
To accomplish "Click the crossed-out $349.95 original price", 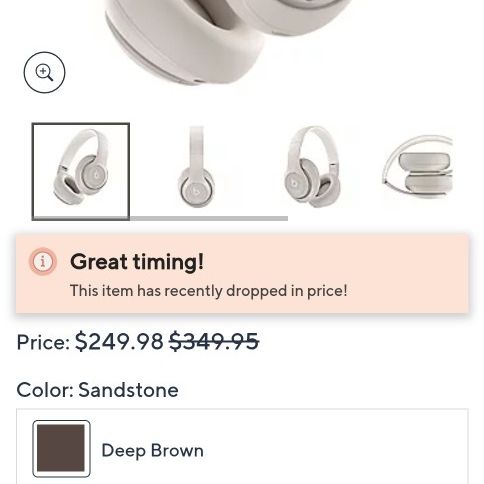I will (214, 342).
